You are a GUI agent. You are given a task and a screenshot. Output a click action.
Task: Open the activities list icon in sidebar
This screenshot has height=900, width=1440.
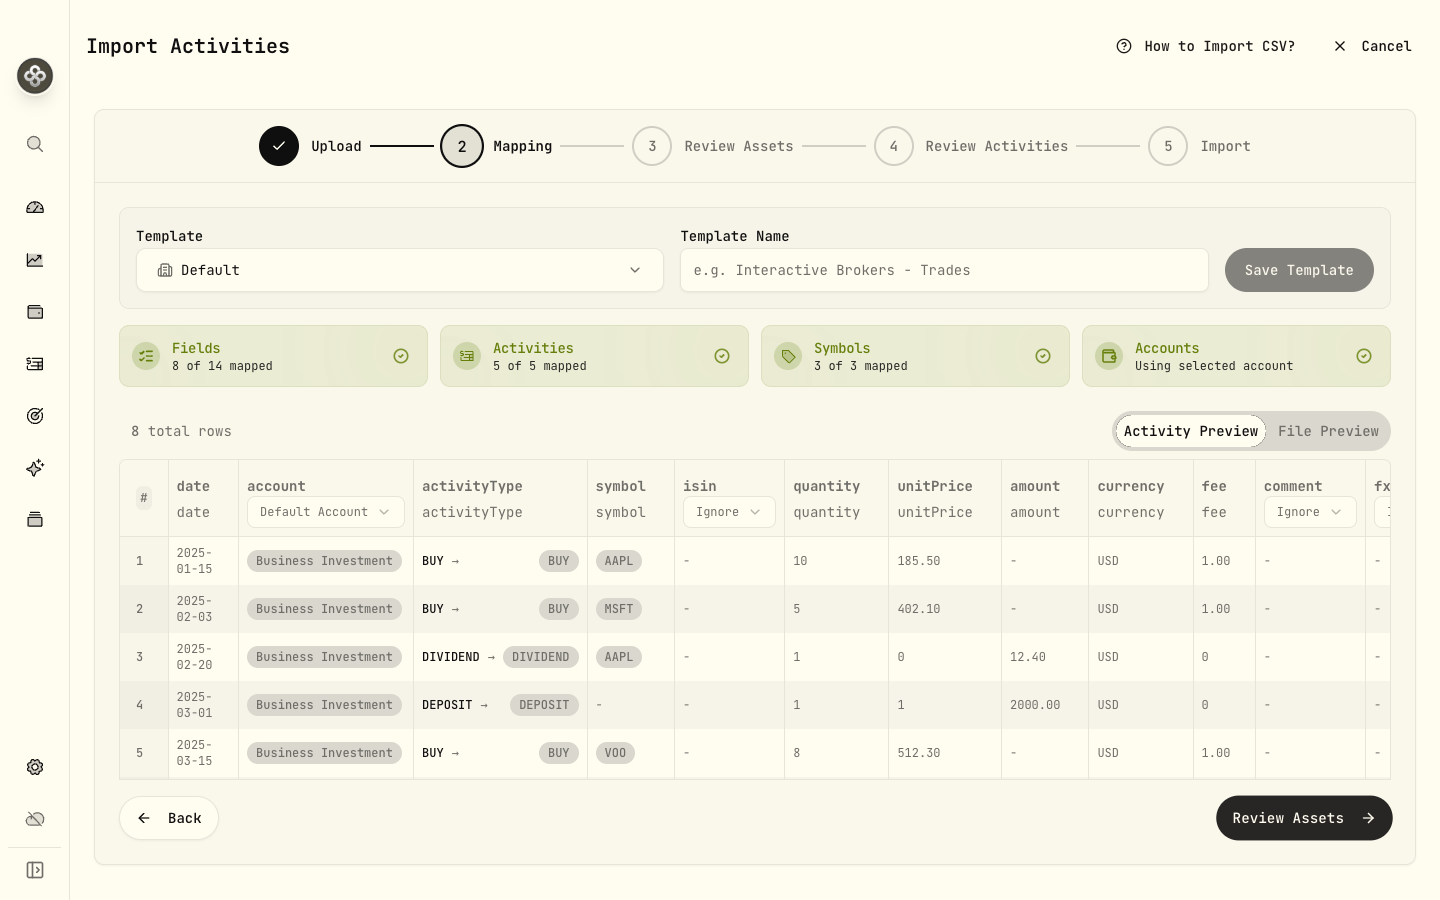35,364
